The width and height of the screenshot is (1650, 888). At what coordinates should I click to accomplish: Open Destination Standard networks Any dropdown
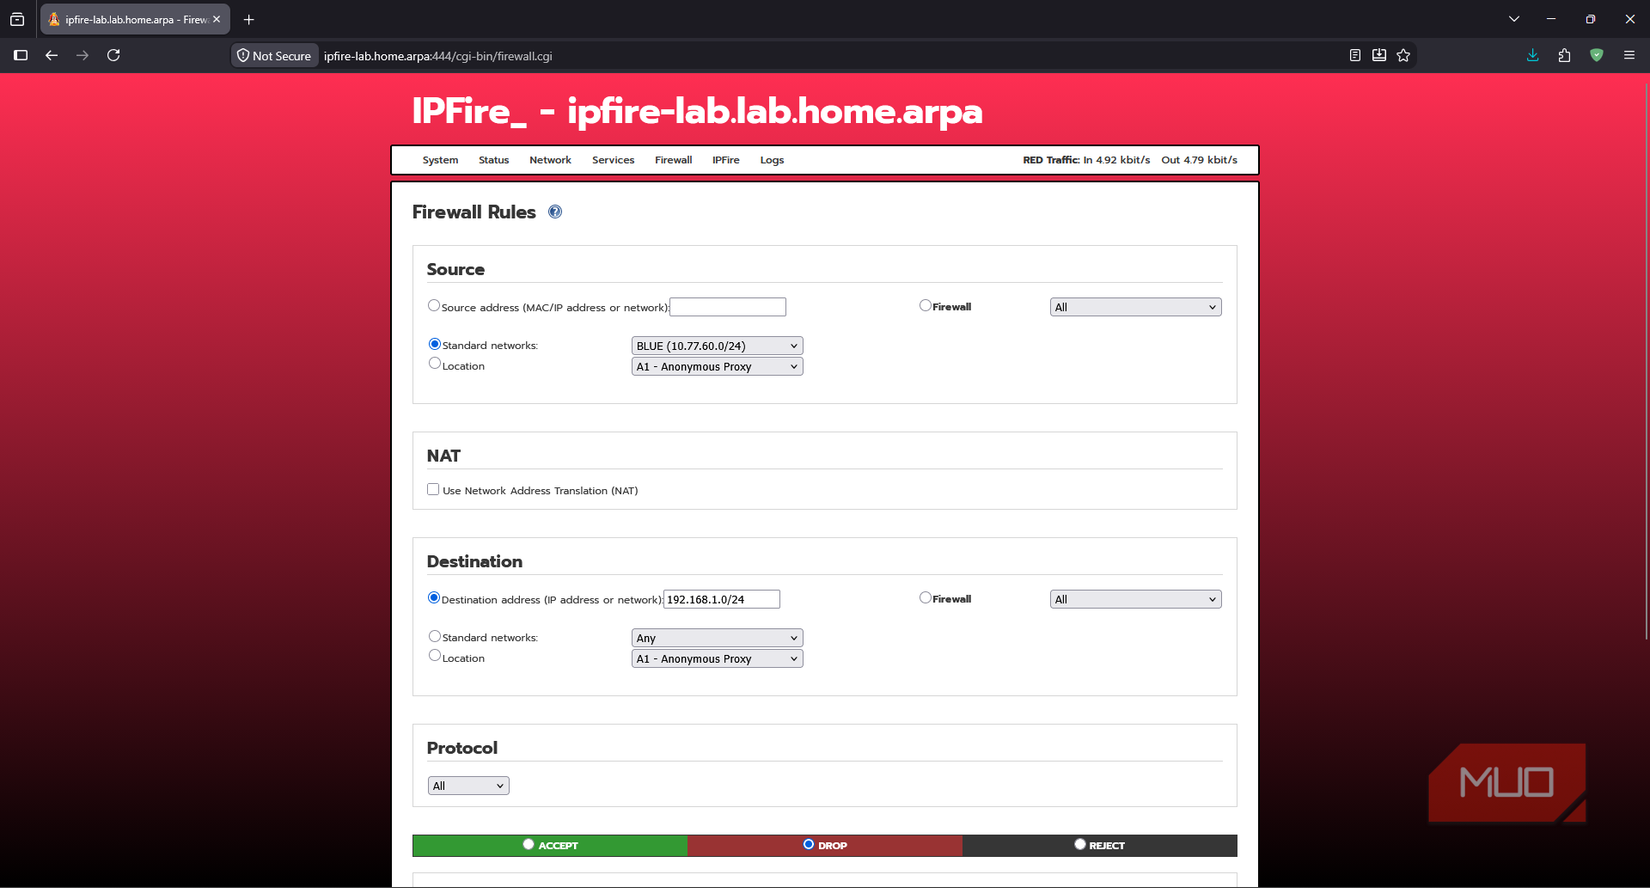coord(717,638)
